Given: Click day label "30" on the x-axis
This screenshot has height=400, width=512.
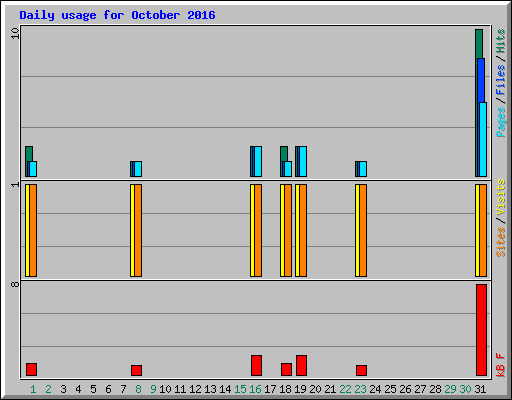Looking at the screenshot, I should pyautogui.click(x=465, y=389).
